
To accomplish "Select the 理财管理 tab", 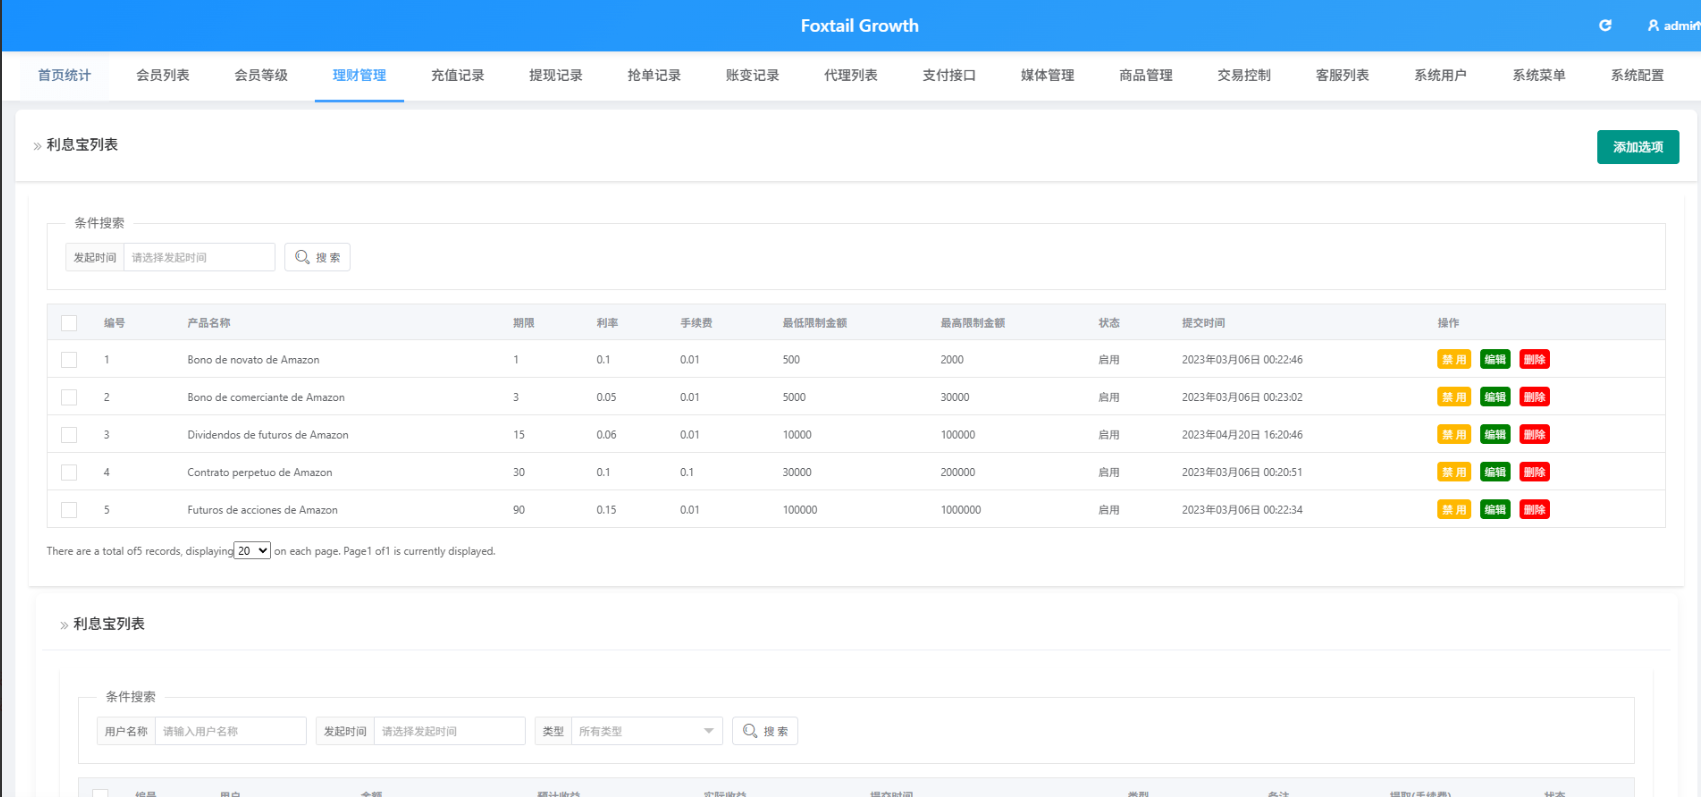I will tap(359, 75).
